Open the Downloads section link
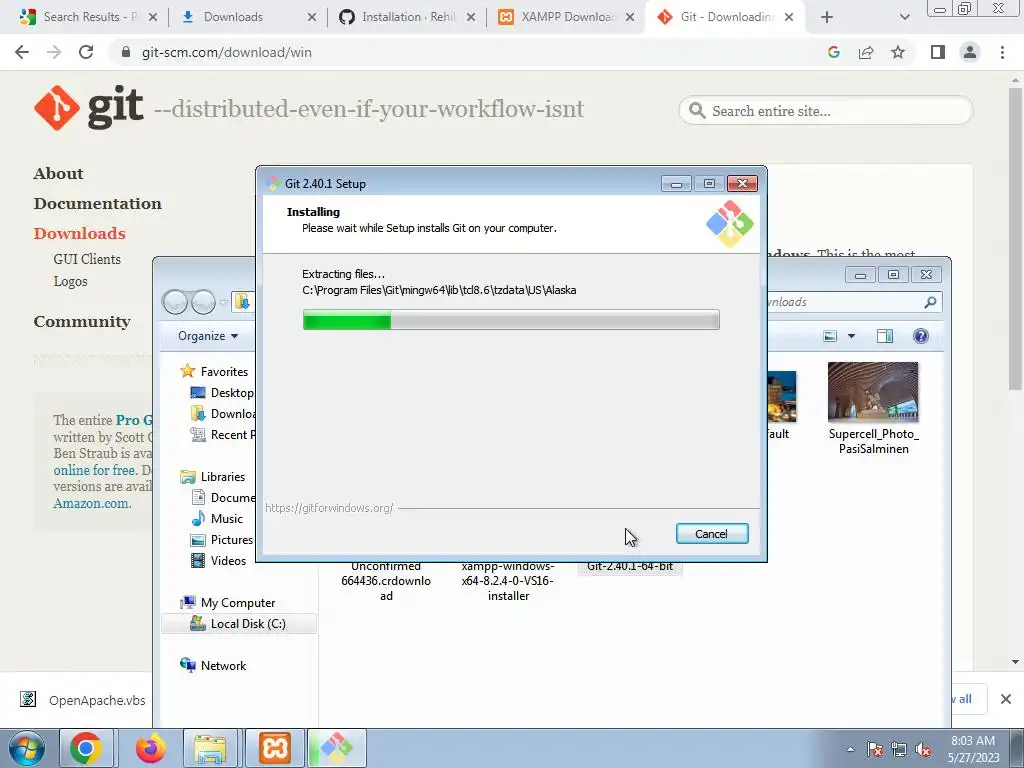 coord(79,234)
